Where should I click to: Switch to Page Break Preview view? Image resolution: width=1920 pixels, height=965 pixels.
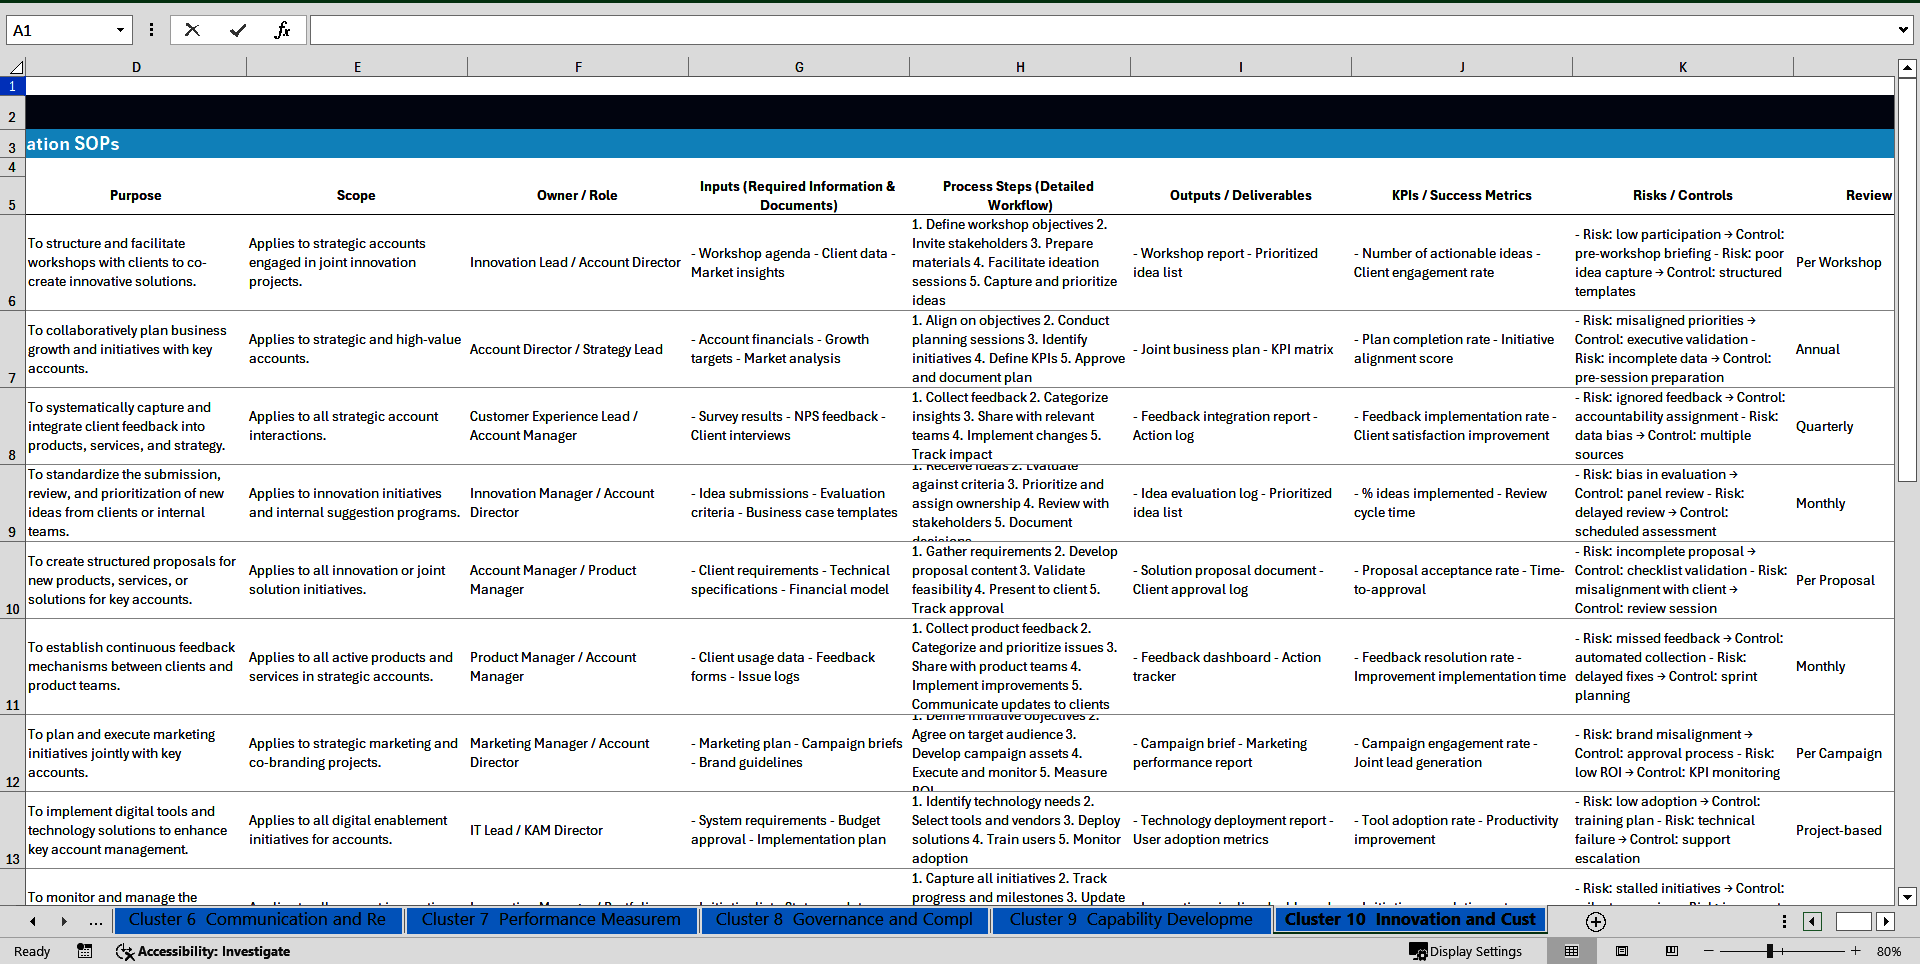pos(1672,951)
